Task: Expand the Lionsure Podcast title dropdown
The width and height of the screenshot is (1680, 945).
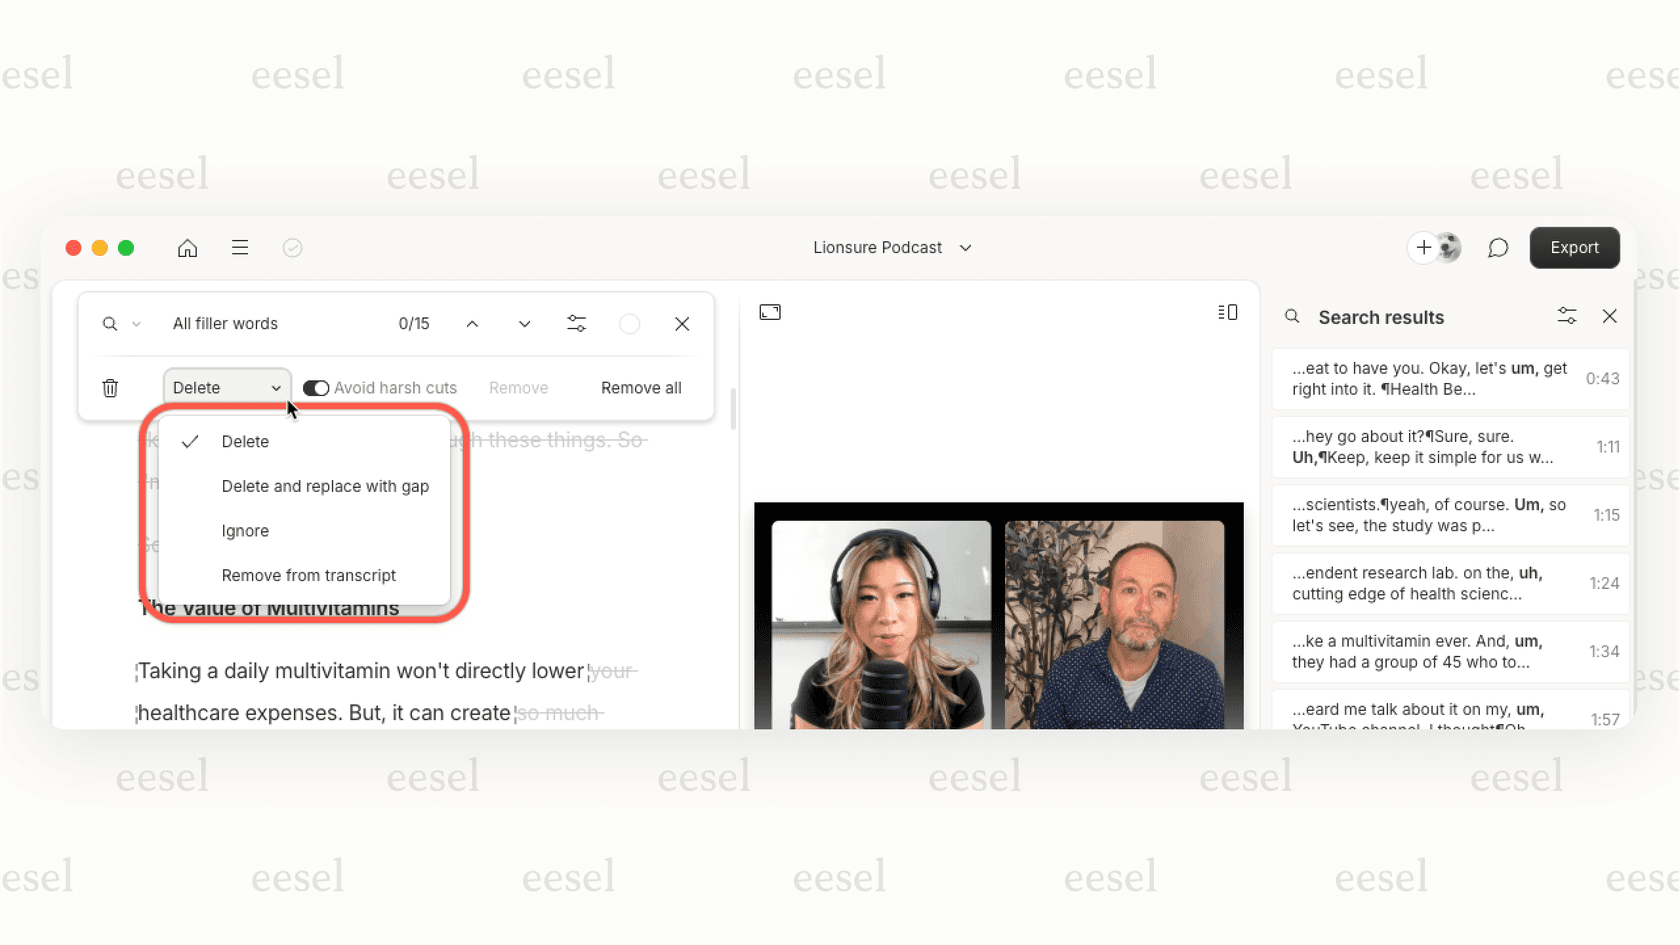Action: 964,247
